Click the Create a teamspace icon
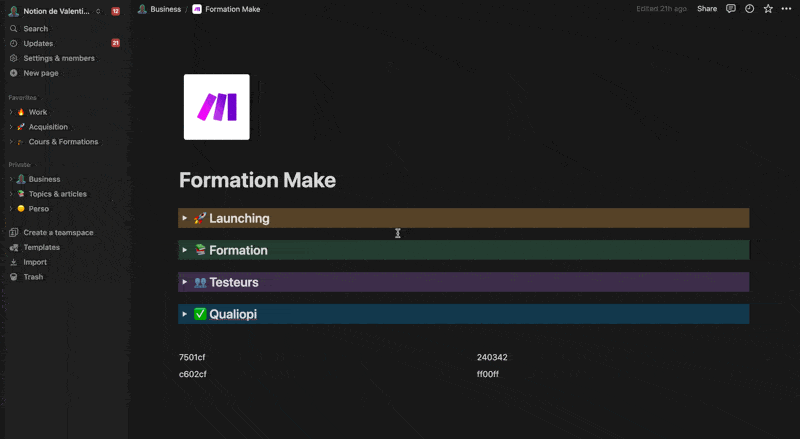 click(x=14, y=232)
